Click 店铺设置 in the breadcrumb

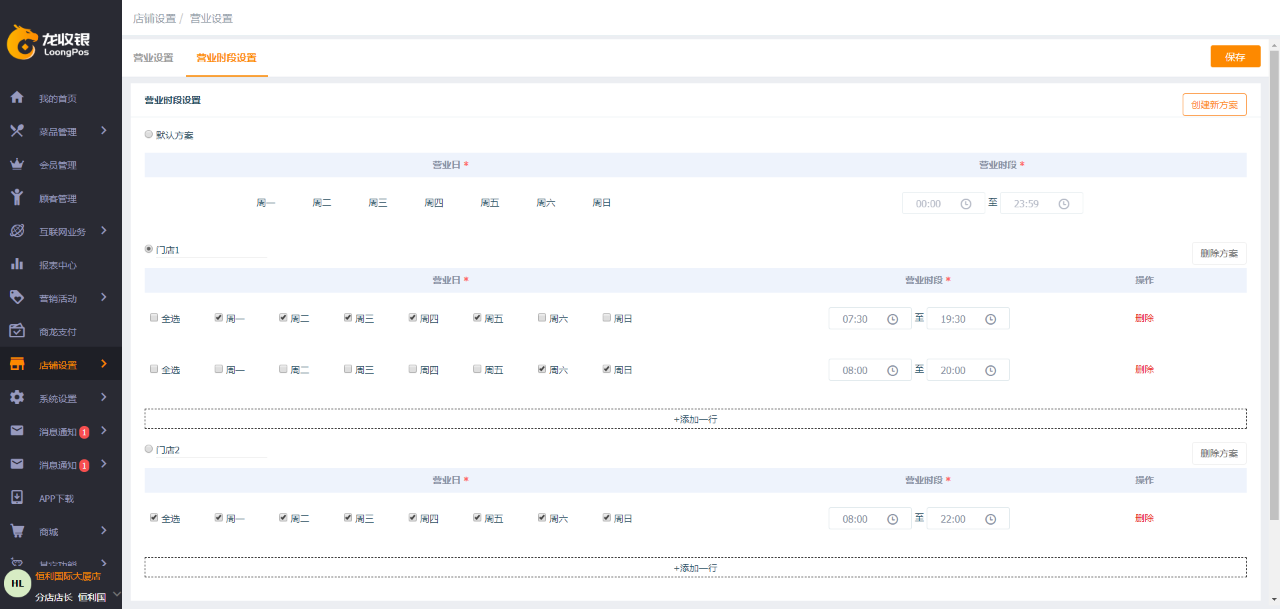tap(154, 19)
